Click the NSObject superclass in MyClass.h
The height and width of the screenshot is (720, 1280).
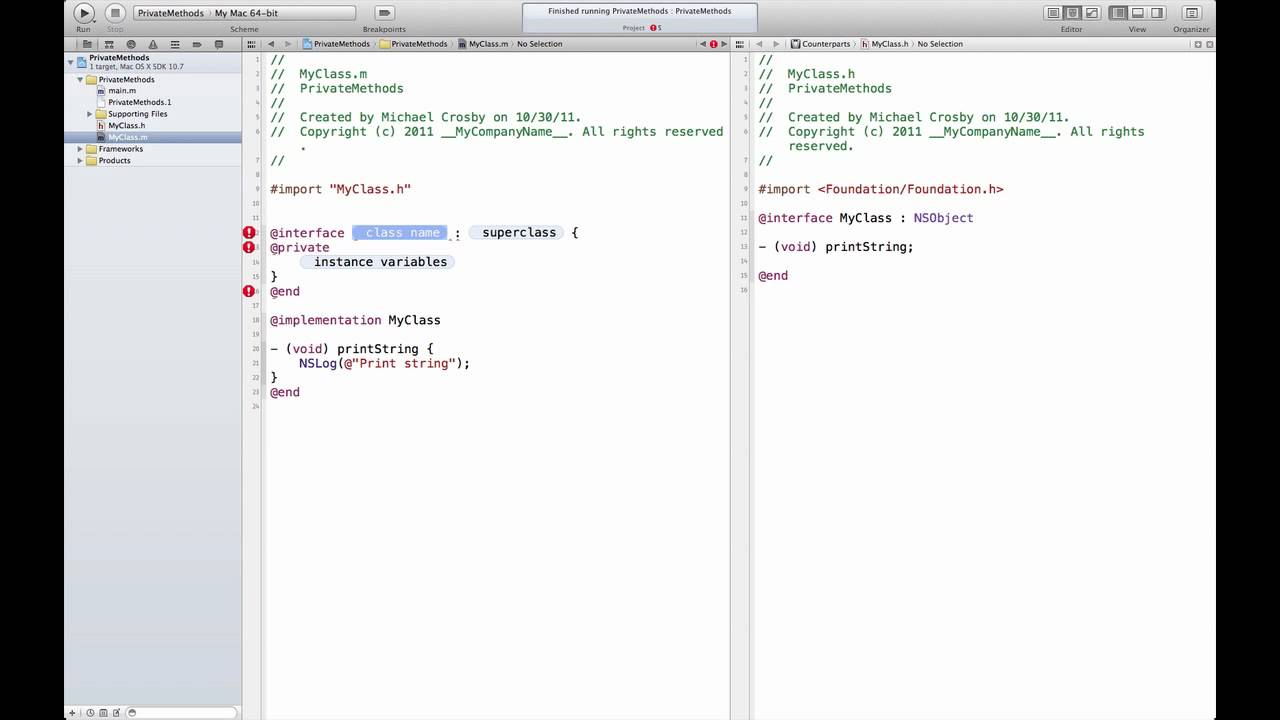[943, 218]
